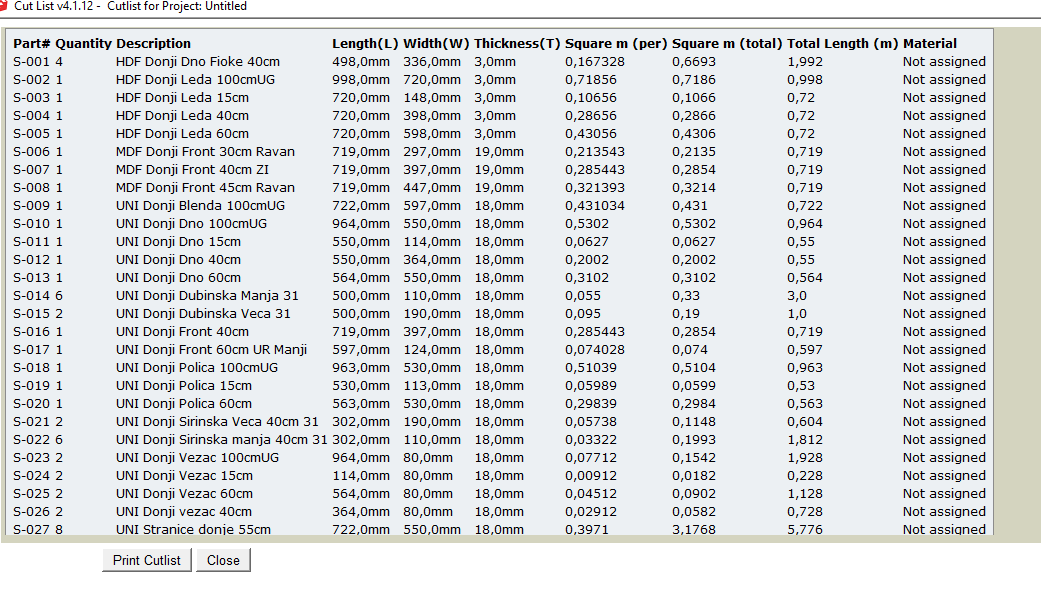Viewport: 1041px width, 589px height.
Task: Click 'HDF Donji Dno Fioke 40cm' description
Action: pyautogui.click(x=198, y=62)
